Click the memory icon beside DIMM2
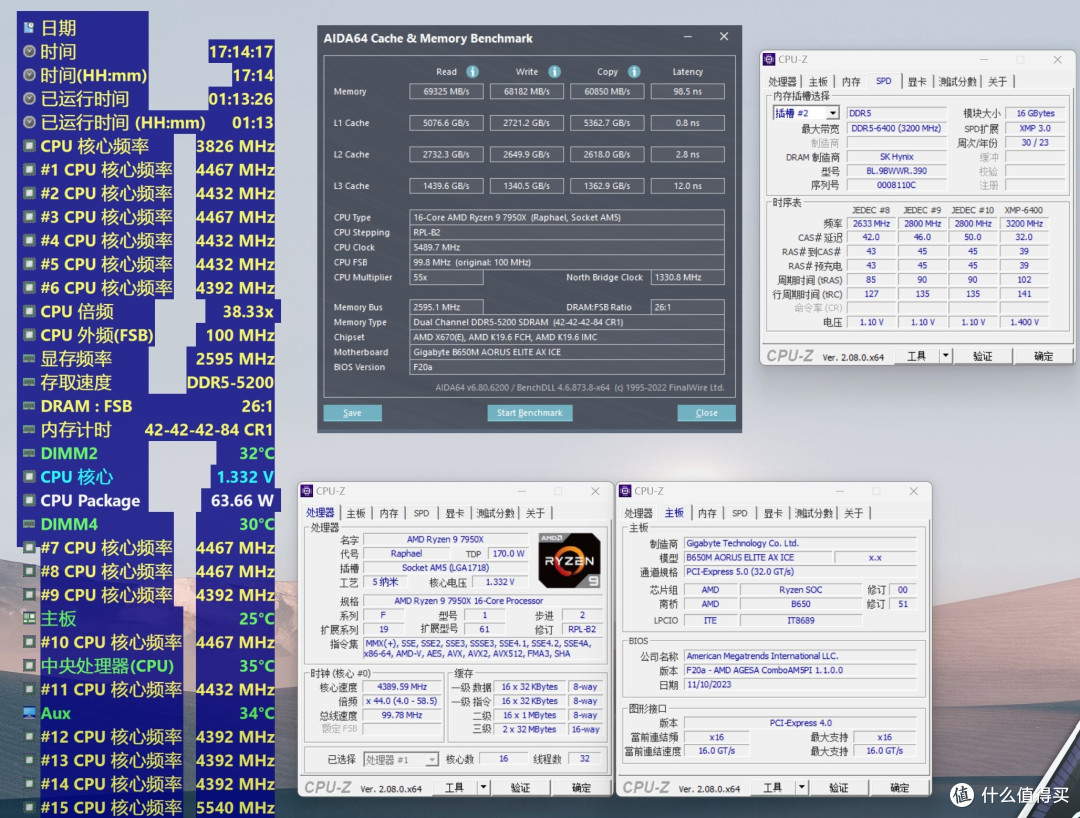This screenshot has height=818, width=1080. click(29, 453)
